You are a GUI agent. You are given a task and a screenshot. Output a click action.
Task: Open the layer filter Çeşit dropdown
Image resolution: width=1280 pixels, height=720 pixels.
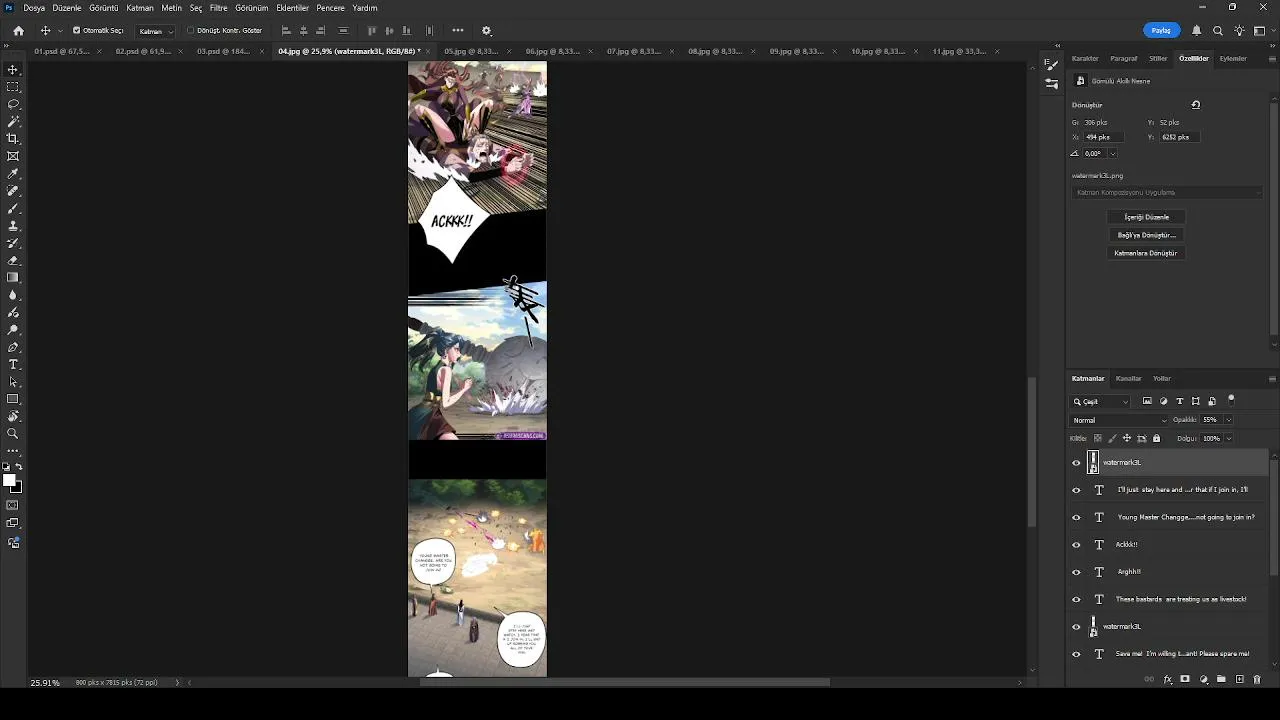1100,401
